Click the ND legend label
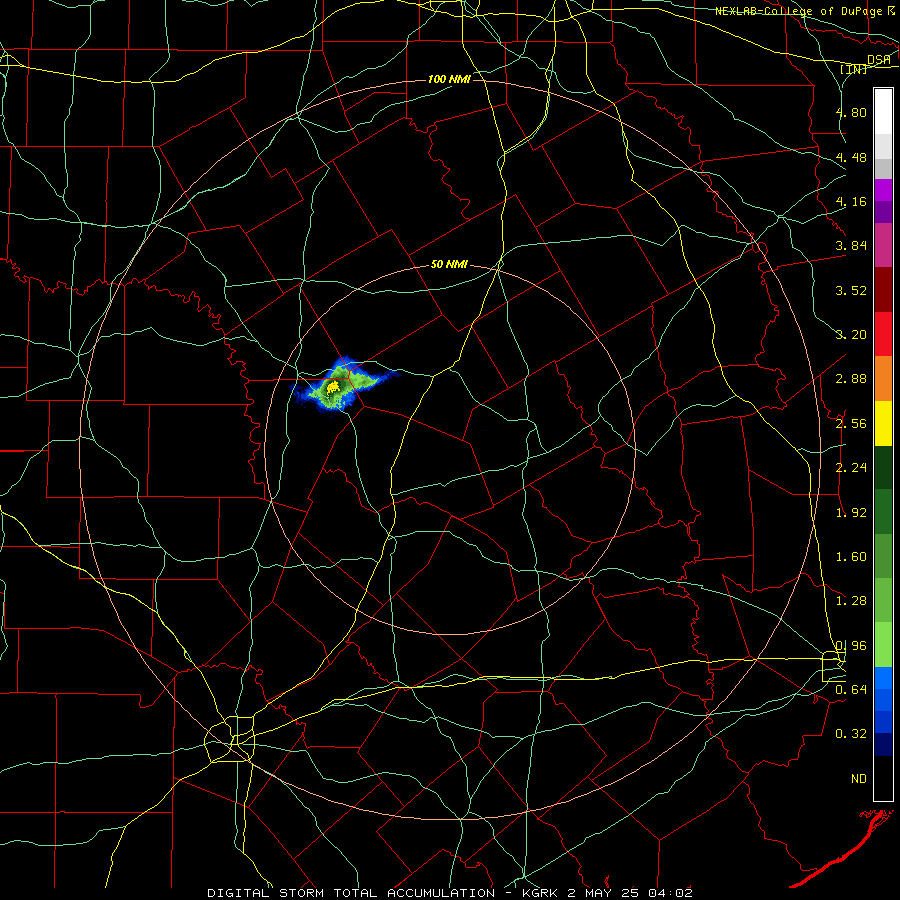 coord(859,779)
